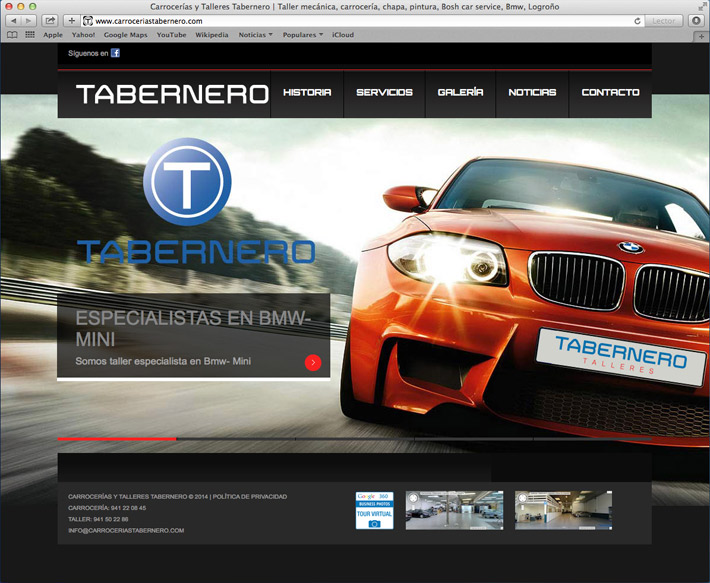The image size is (710, 583).
Task: Open the YouTube bookmark
Action: coord(171,35)
